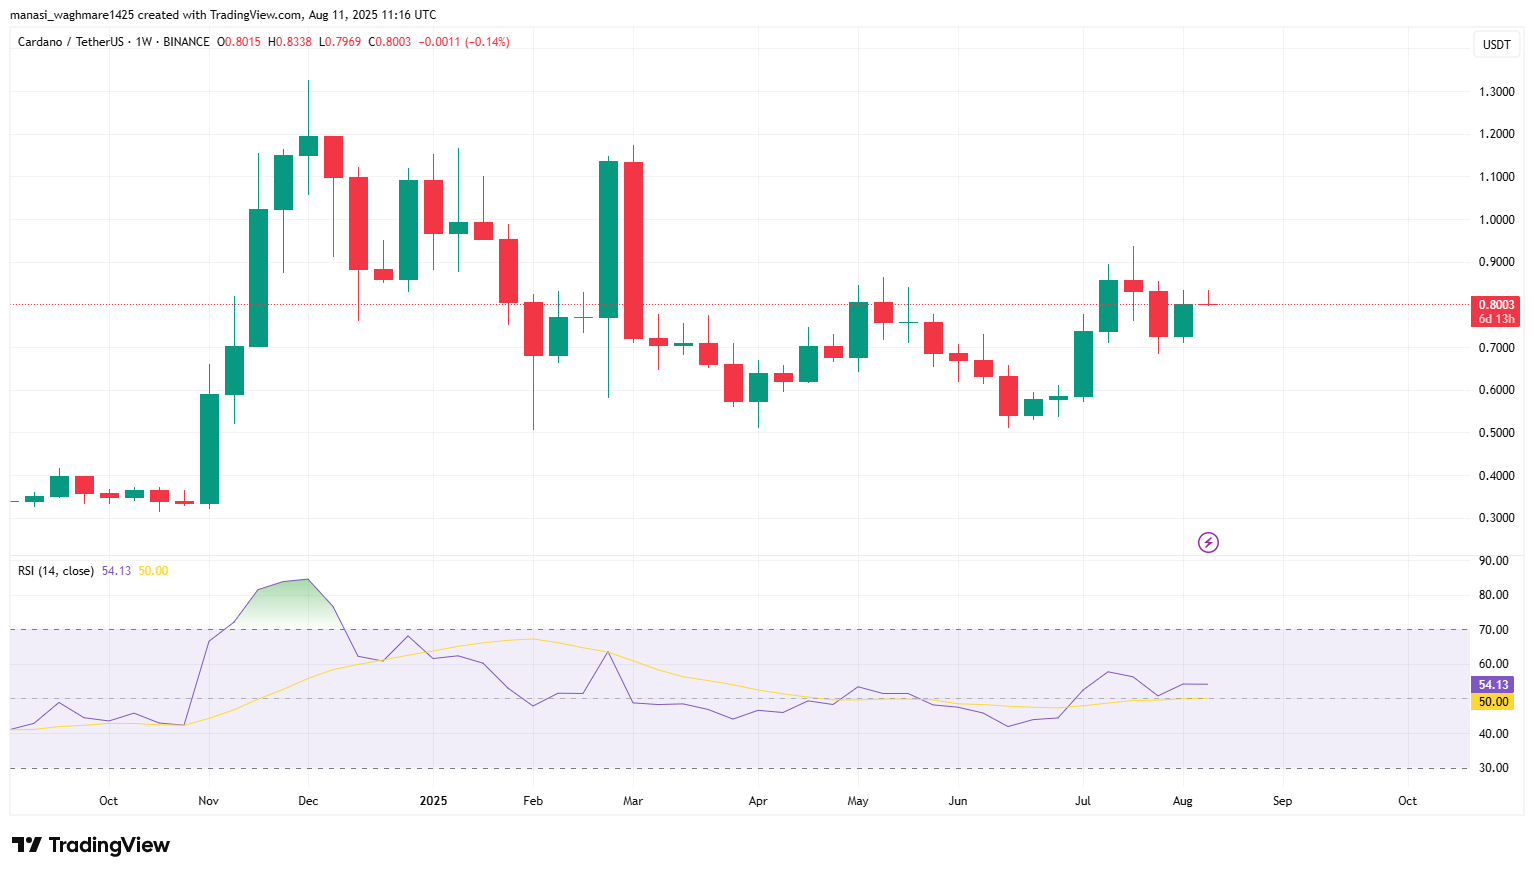
Task: Click the red 0.8003 price label
Action: tap(1494, 303)
